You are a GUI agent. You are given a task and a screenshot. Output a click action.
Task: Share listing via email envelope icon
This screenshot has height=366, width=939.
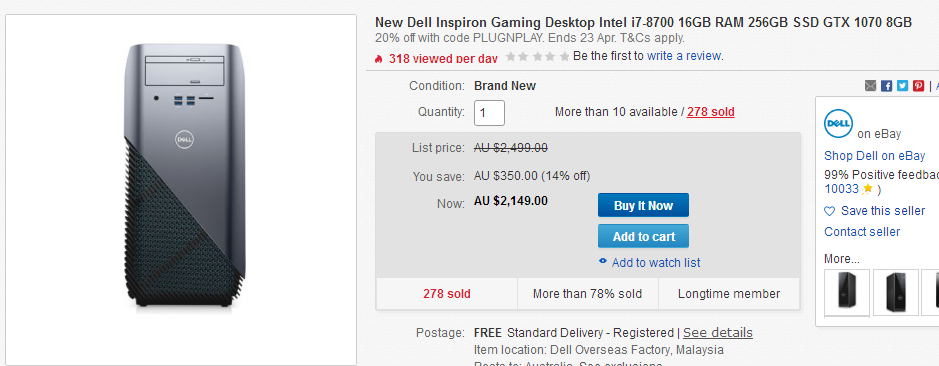[x=871, y=86]
